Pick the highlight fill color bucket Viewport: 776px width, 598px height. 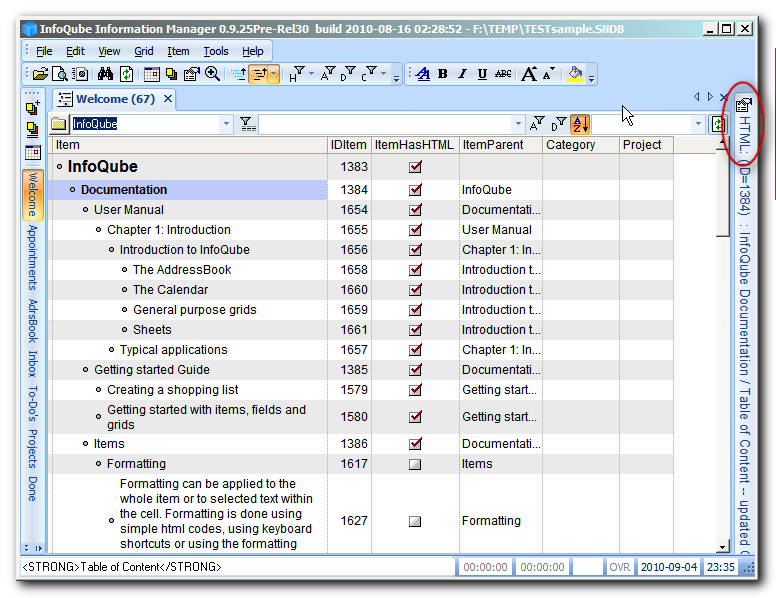pos(575,74)
